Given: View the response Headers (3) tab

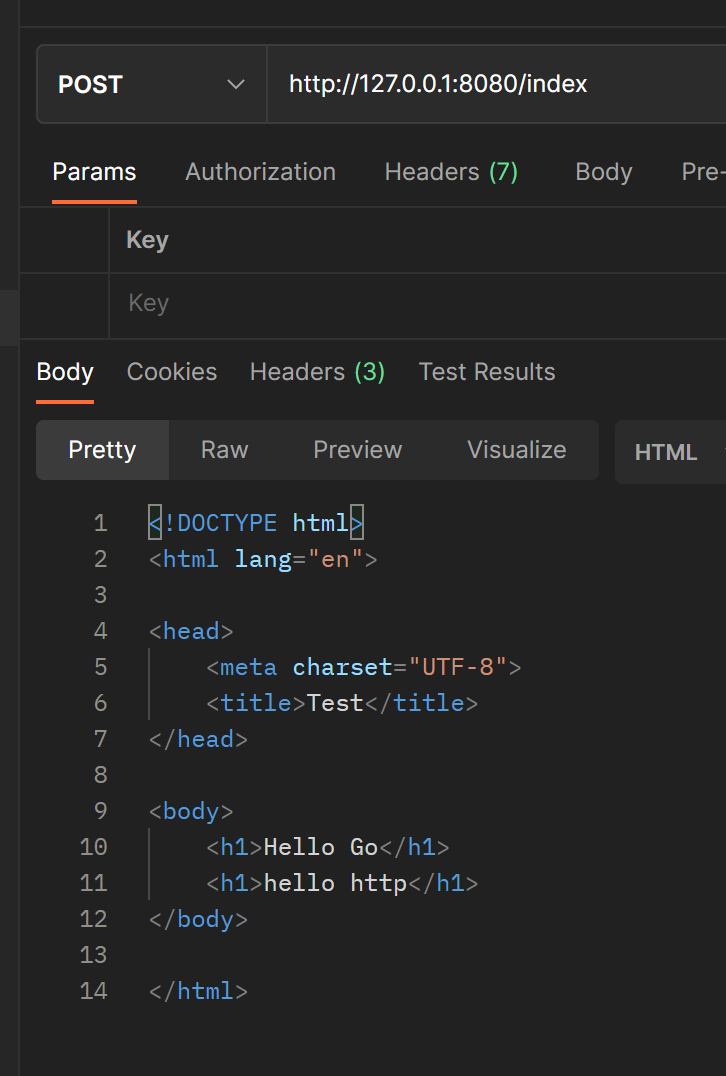Looking at the screenshot, I should coord(317,371).
